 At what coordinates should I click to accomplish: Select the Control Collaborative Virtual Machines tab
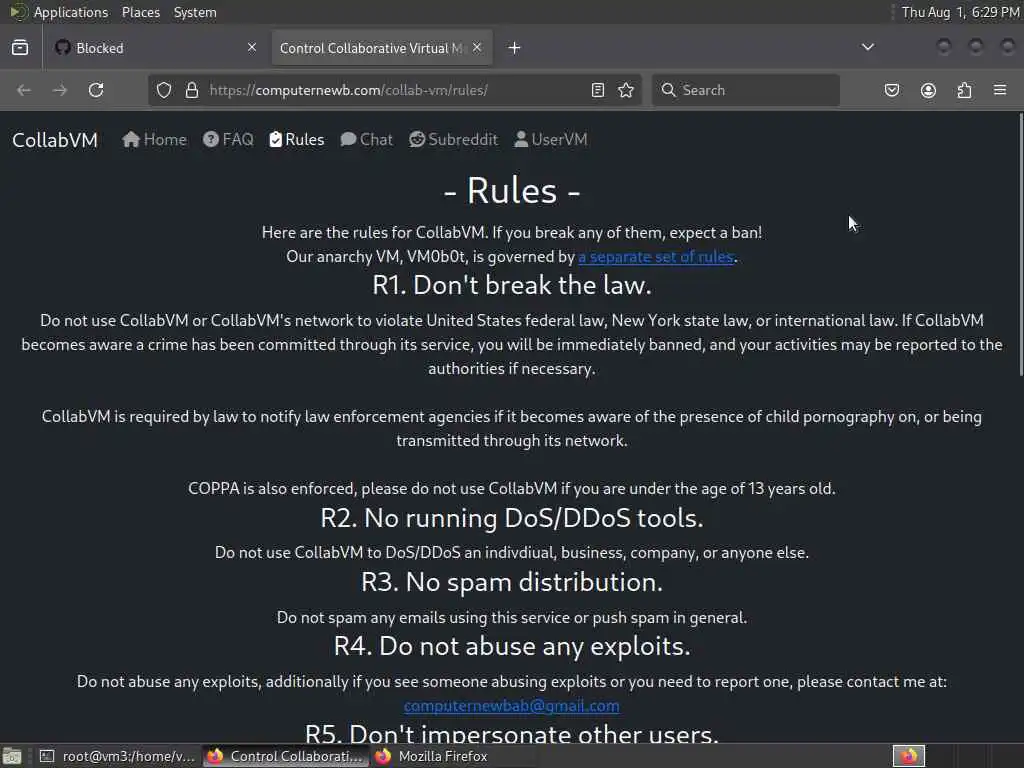point(382,48)
